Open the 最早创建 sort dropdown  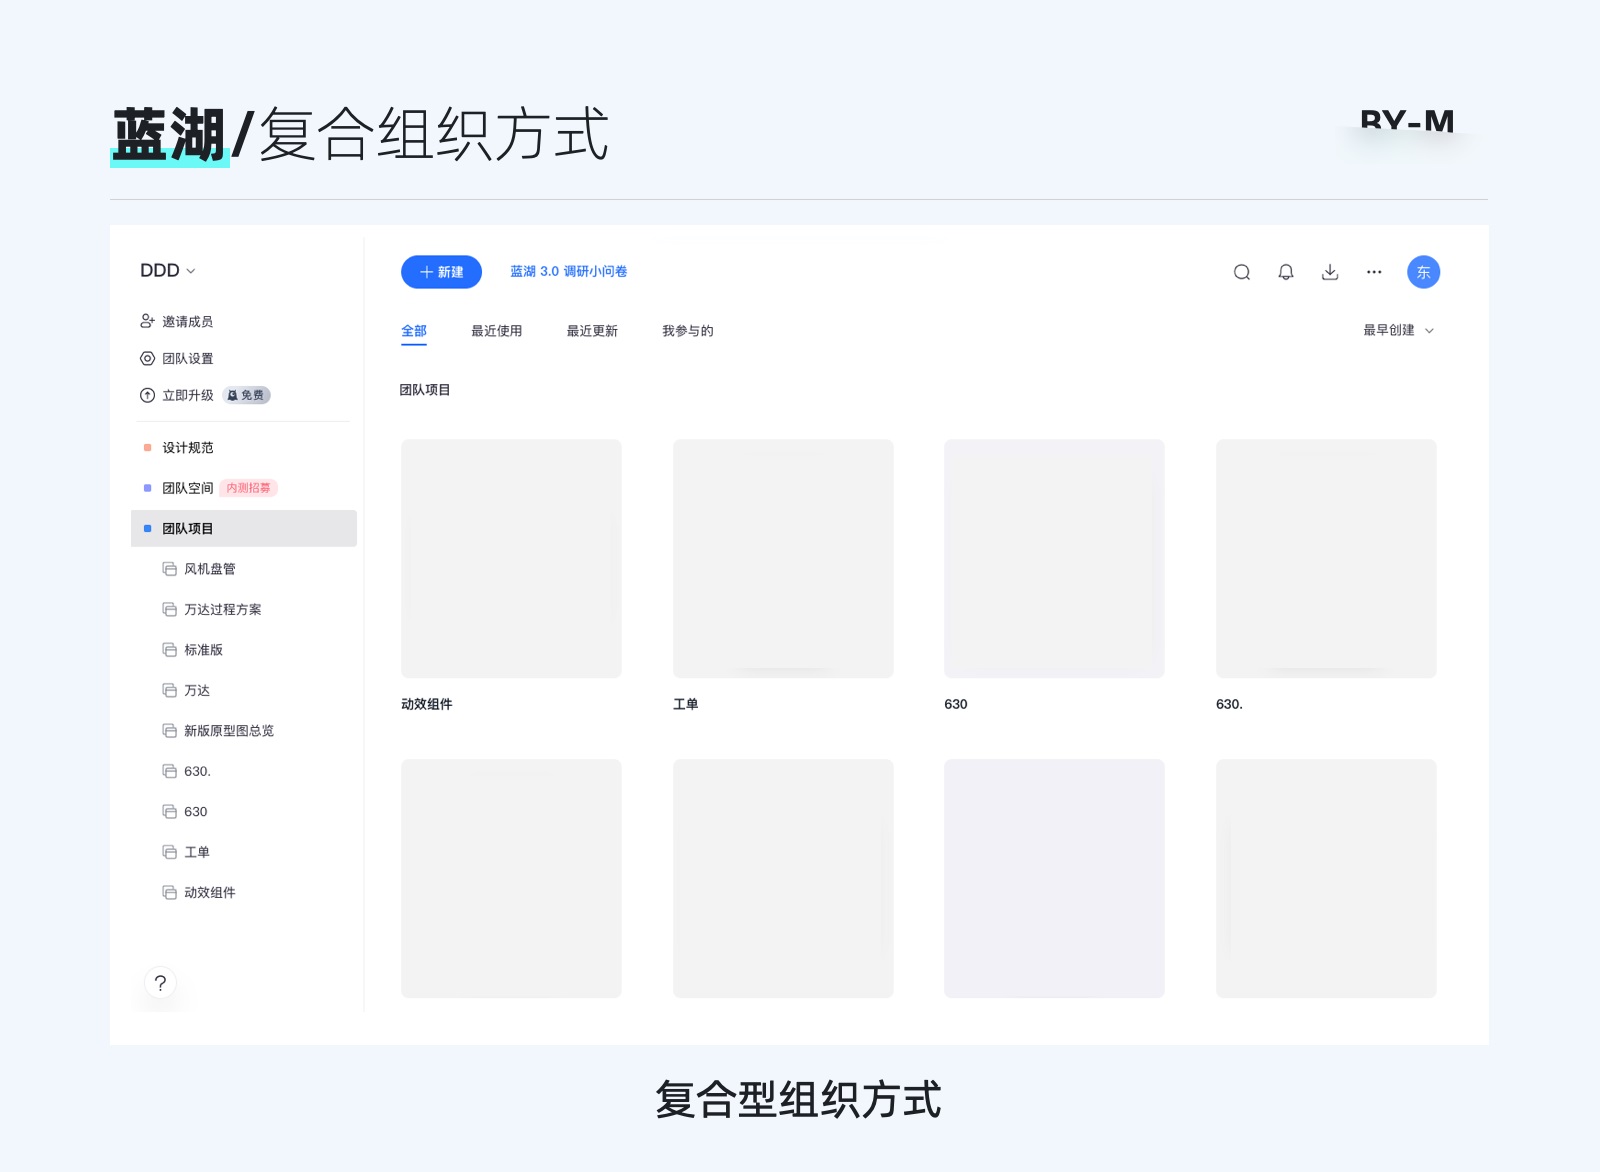tap(1398, 330)
